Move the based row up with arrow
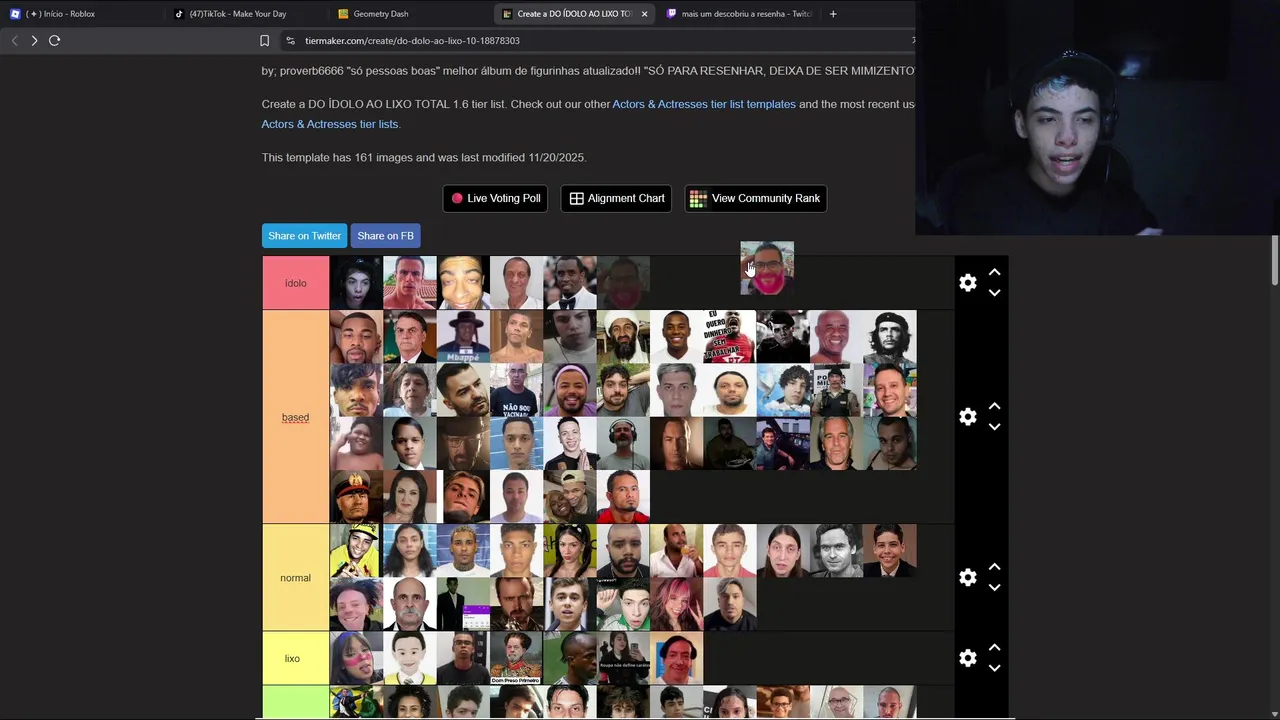Screen dimensions: 1280x720 tap(994, 406)
